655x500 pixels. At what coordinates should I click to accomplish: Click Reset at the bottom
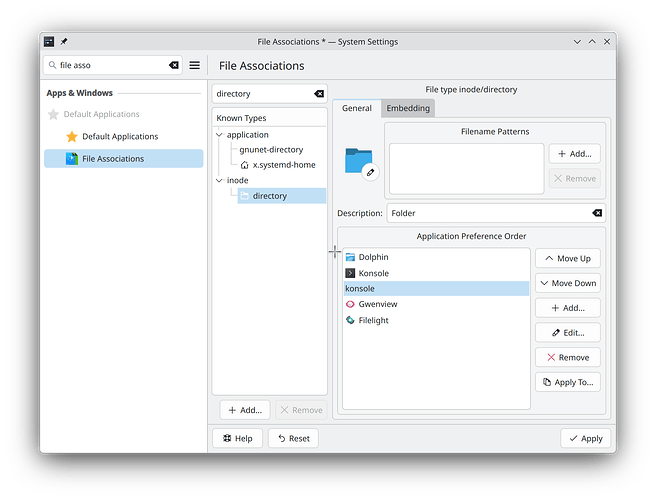pyautogui.click(x=292, y=438)
